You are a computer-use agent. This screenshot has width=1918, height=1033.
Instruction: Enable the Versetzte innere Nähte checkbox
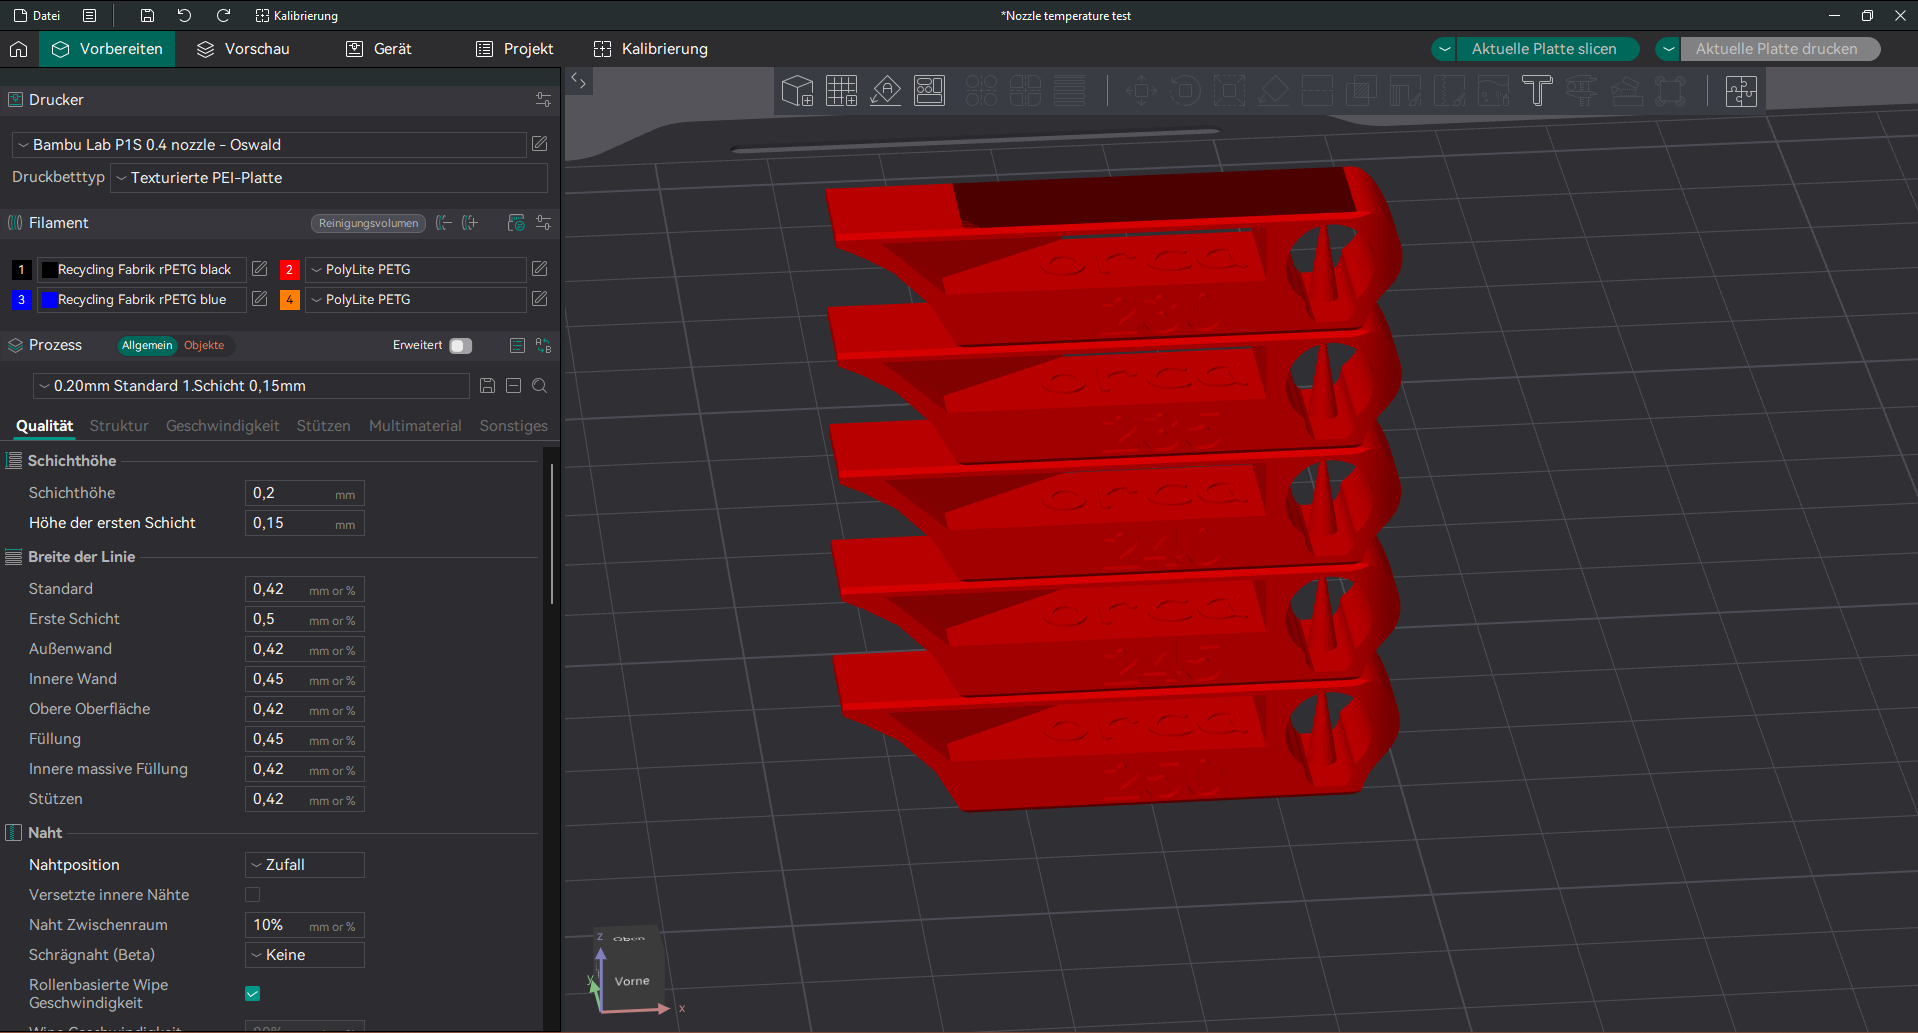[x=253, y=895]
